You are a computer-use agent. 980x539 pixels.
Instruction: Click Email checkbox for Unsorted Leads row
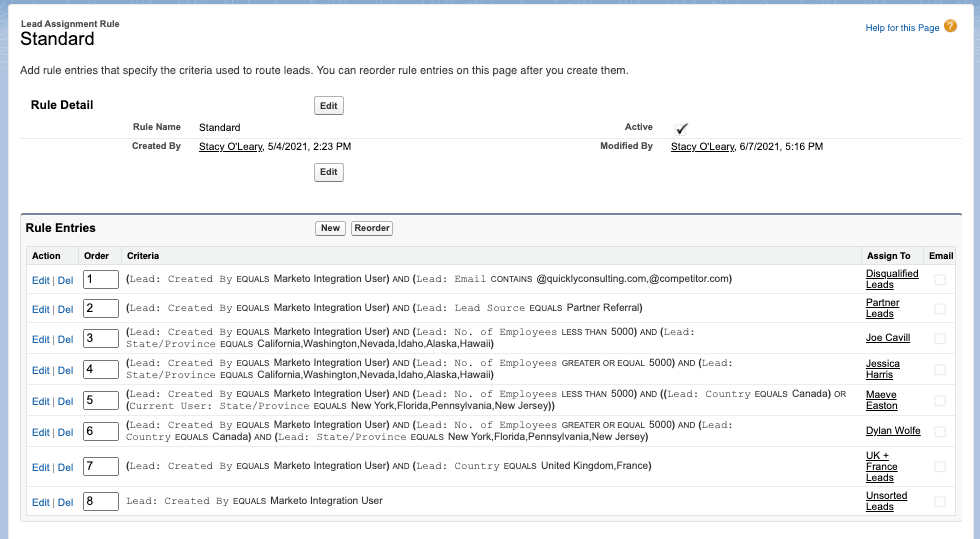click(x=939, y=501)
